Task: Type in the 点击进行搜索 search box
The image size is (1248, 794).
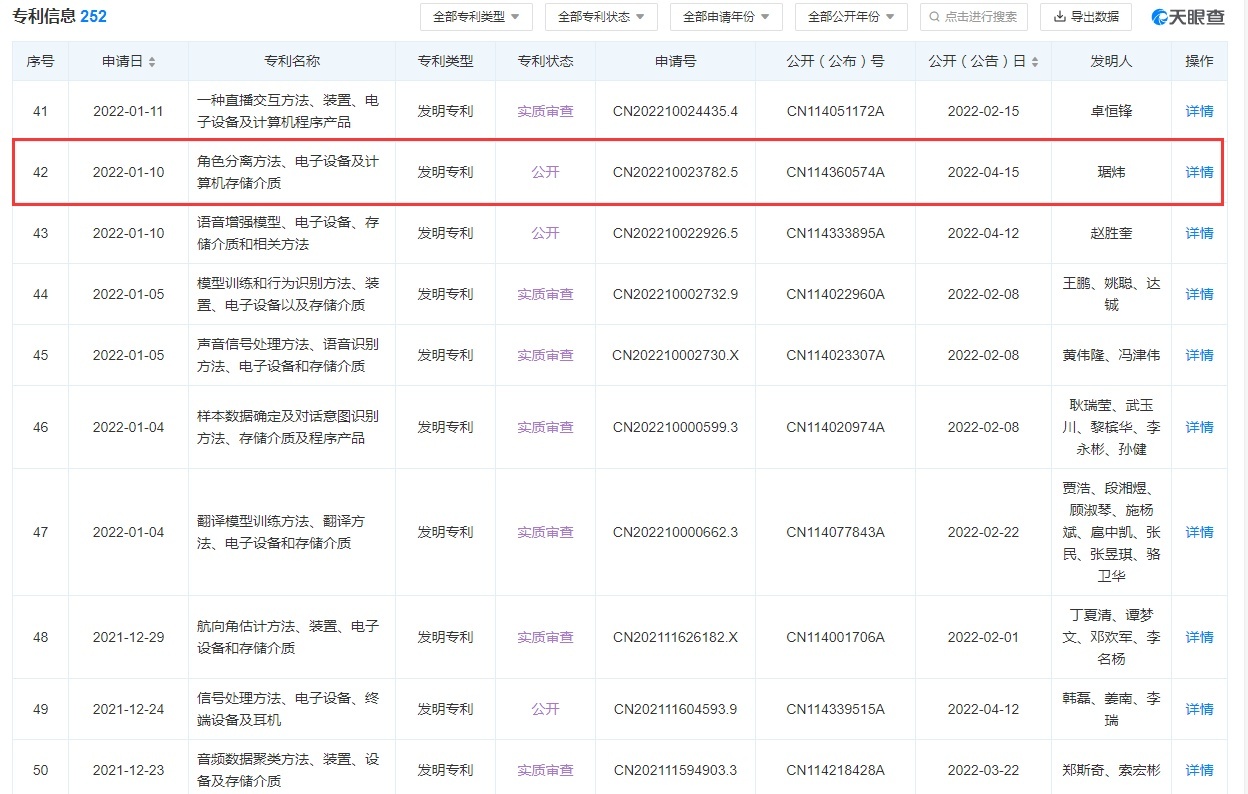Action: [980, 17]
